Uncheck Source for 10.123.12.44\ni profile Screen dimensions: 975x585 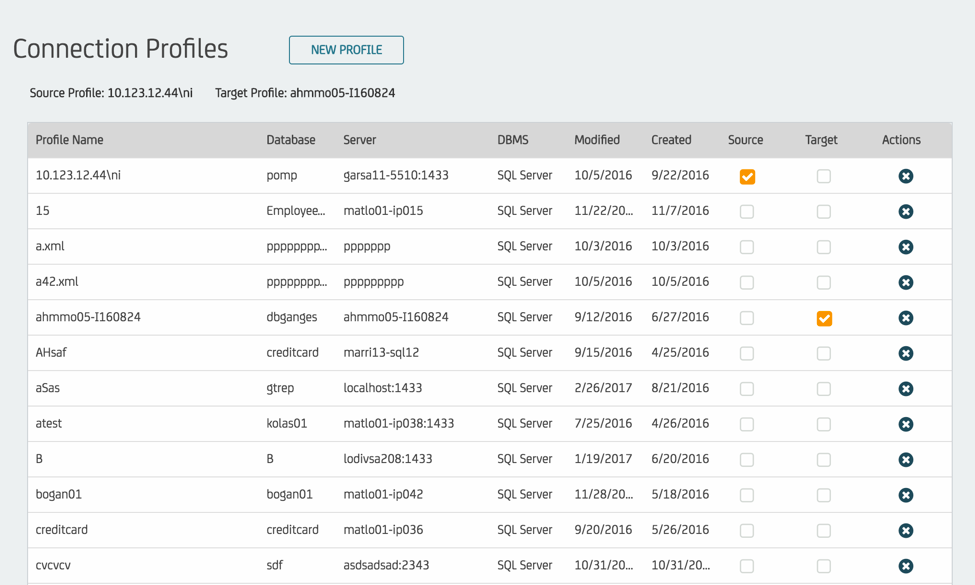(x=747, y=177)
